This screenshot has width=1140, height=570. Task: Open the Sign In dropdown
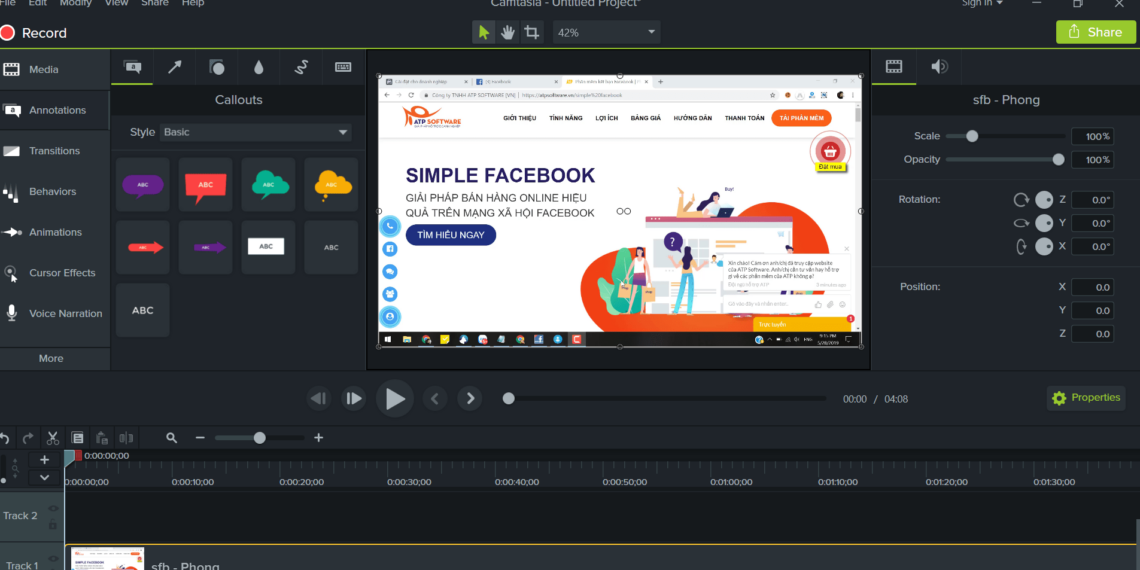(982, 4)
